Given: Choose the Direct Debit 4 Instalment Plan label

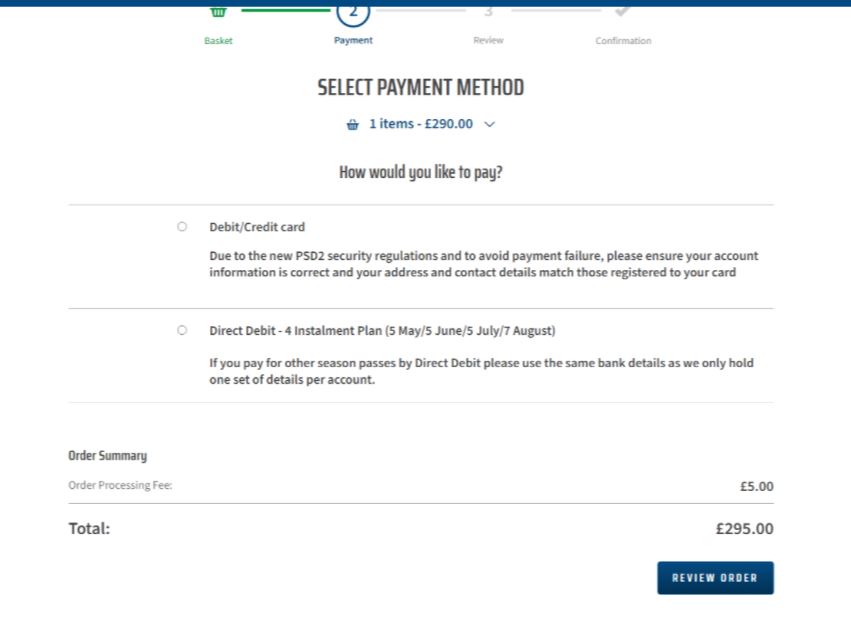Looking at the screenshot, I should click(x=382, y=331).
